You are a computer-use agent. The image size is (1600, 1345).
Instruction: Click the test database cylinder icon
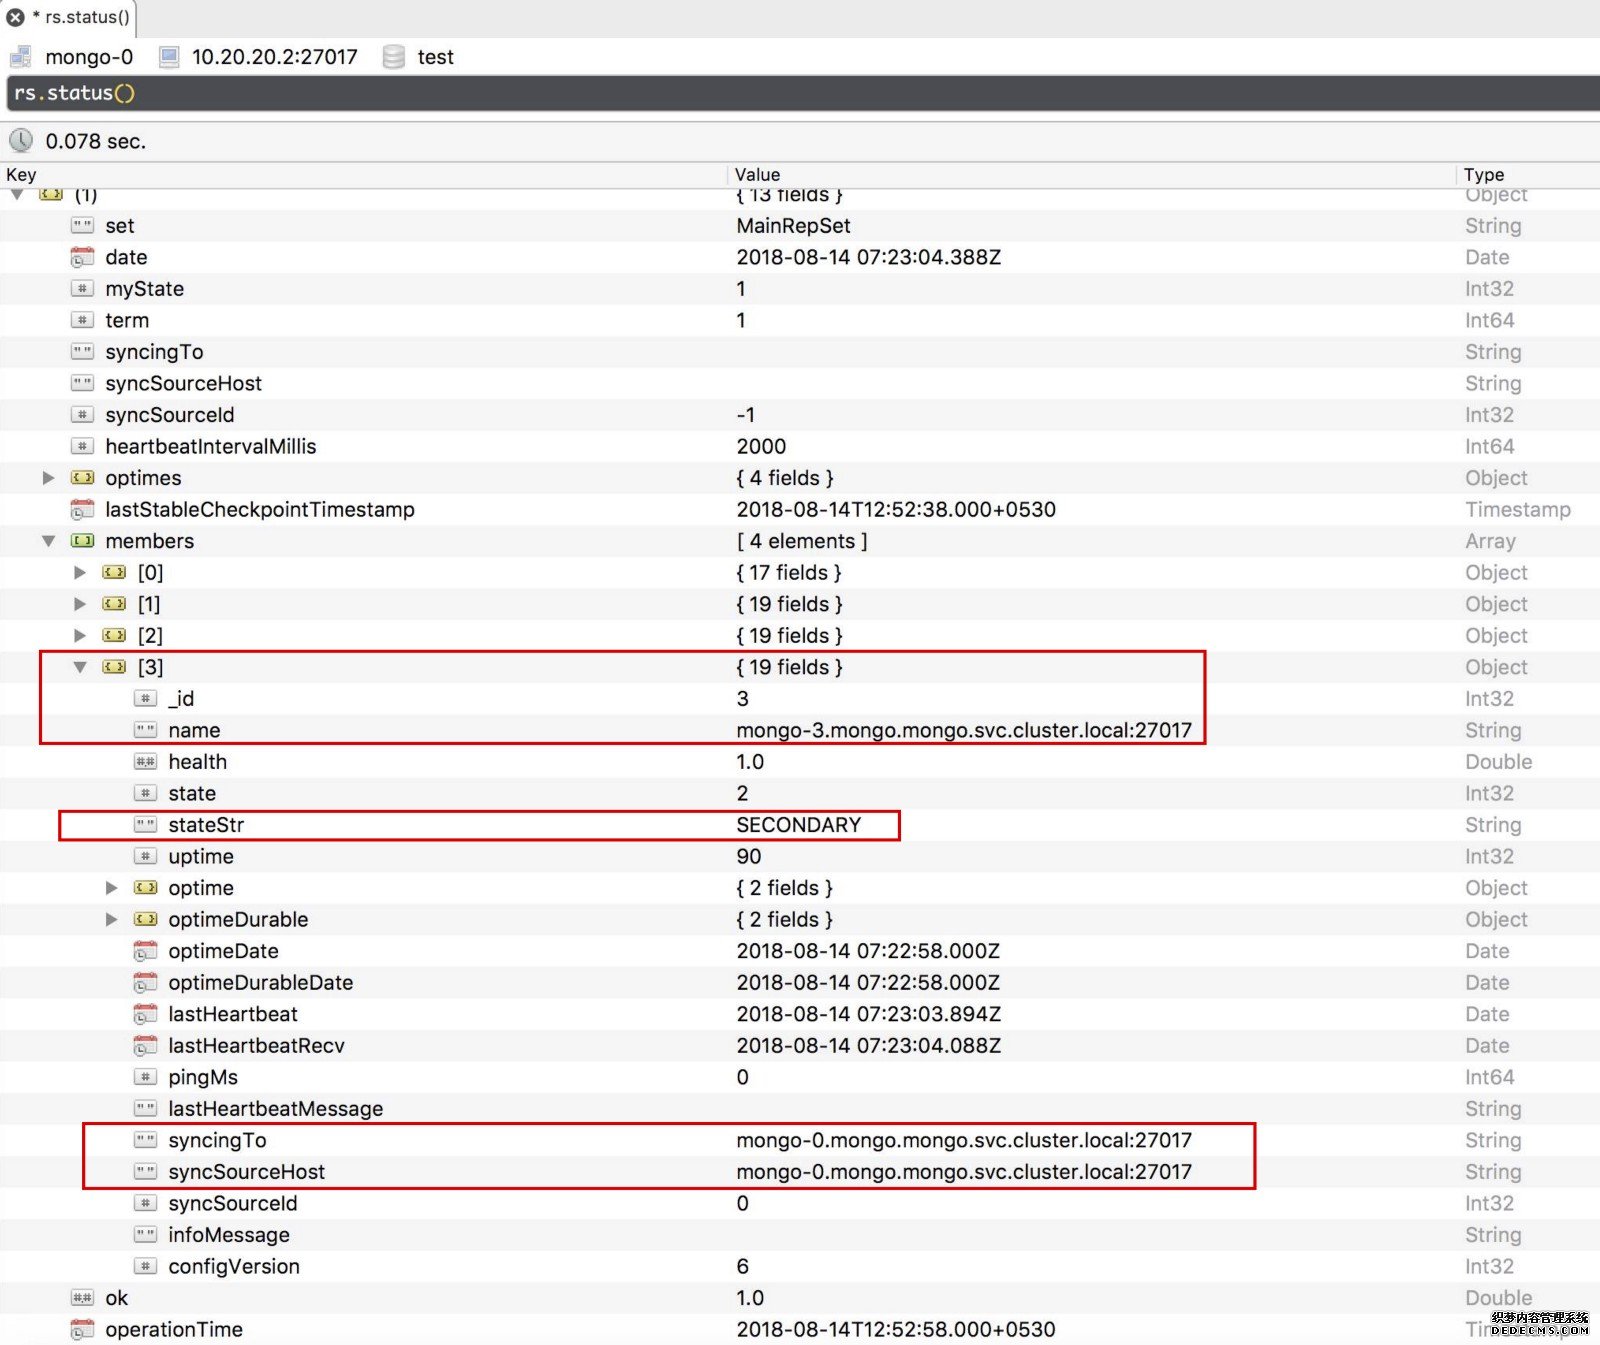(x=394, y=57)
